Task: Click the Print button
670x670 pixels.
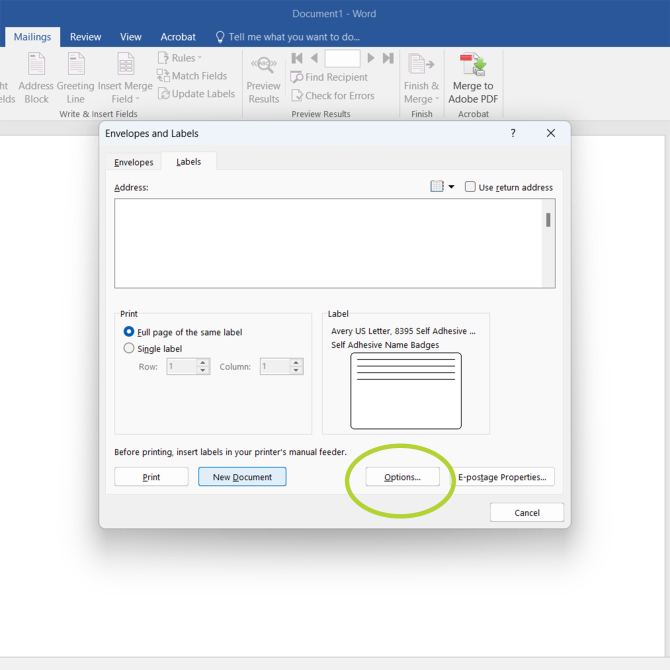Action: click(x=151, y=477)
